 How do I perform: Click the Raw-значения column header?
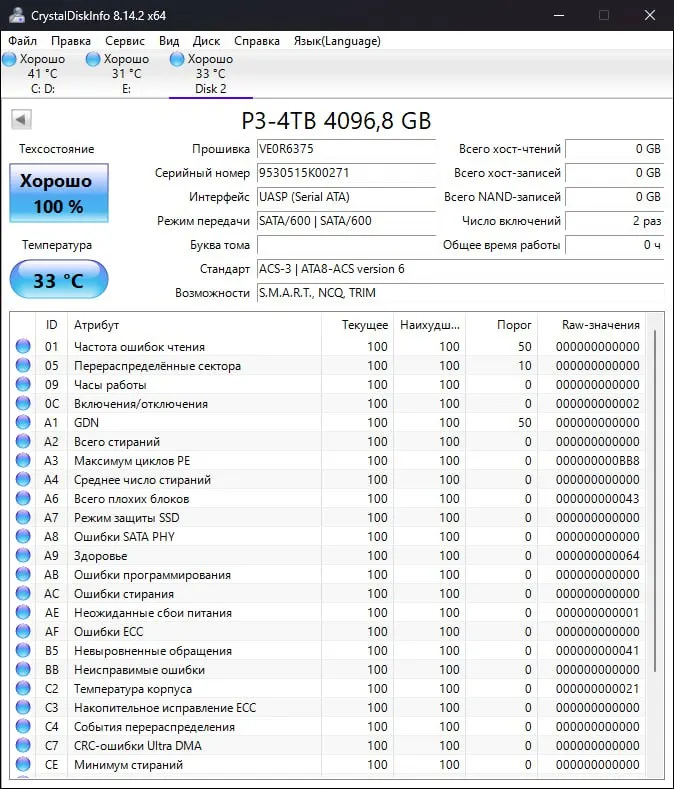591,325
